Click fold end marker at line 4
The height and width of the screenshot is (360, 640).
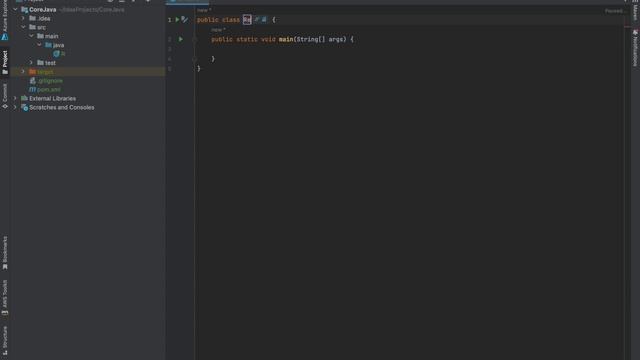[x=195, y=59]
